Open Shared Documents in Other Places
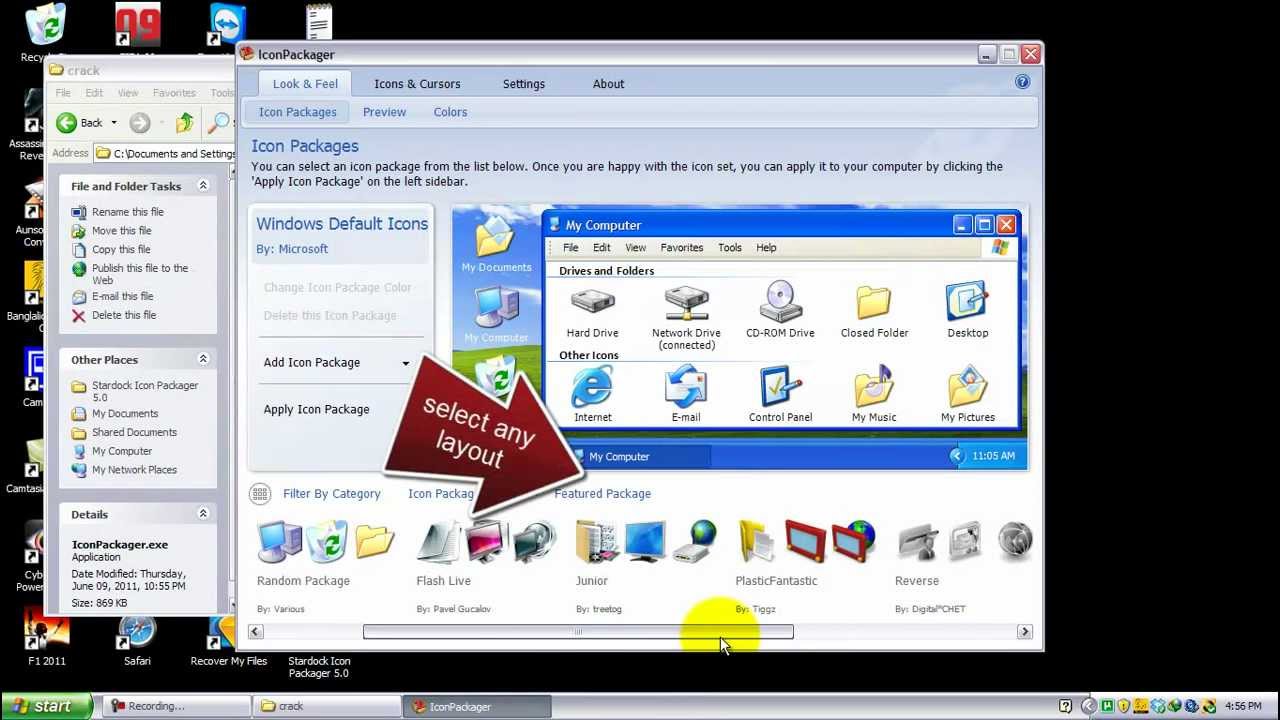Screen dimensions: 1280x720 [x=134, y=432]
